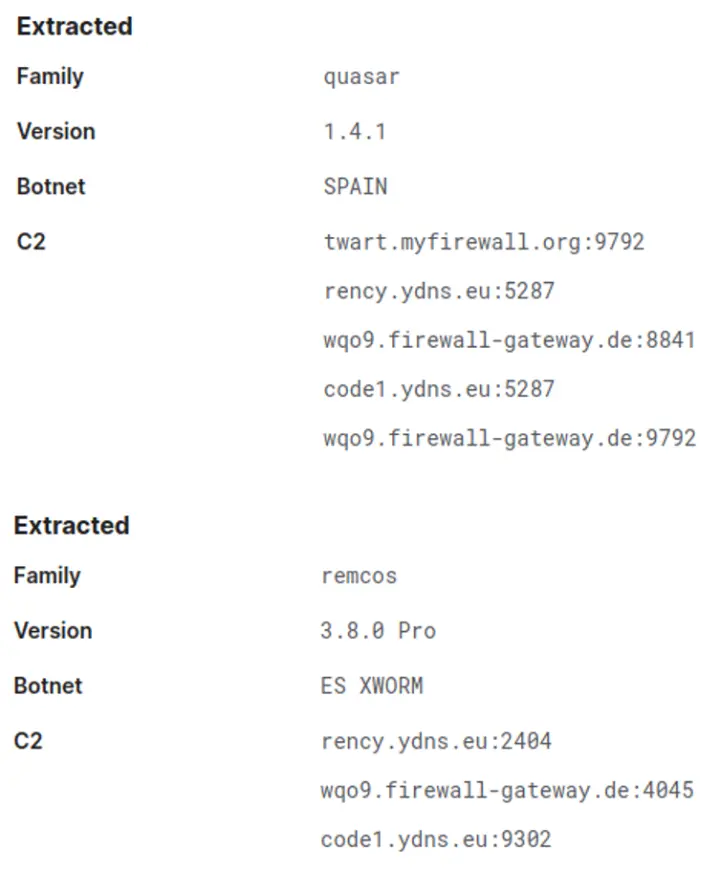Click the rency.ydns.eu:2404 C2 entry
Screen dimensions: 720x893
(x=436, y=741)
